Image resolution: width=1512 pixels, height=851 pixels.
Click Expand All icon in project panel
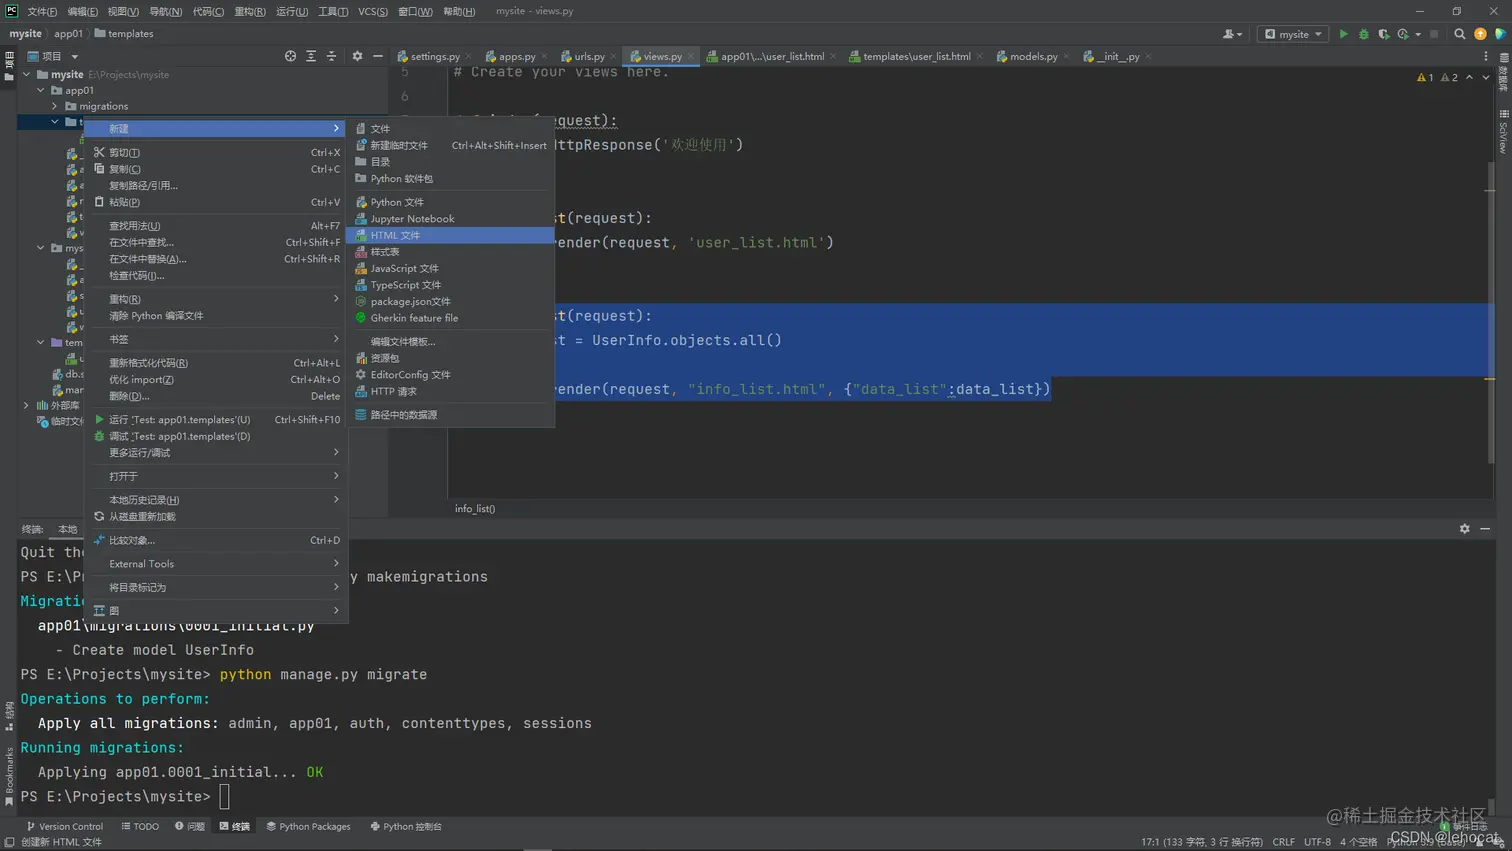tap(311, 56)
